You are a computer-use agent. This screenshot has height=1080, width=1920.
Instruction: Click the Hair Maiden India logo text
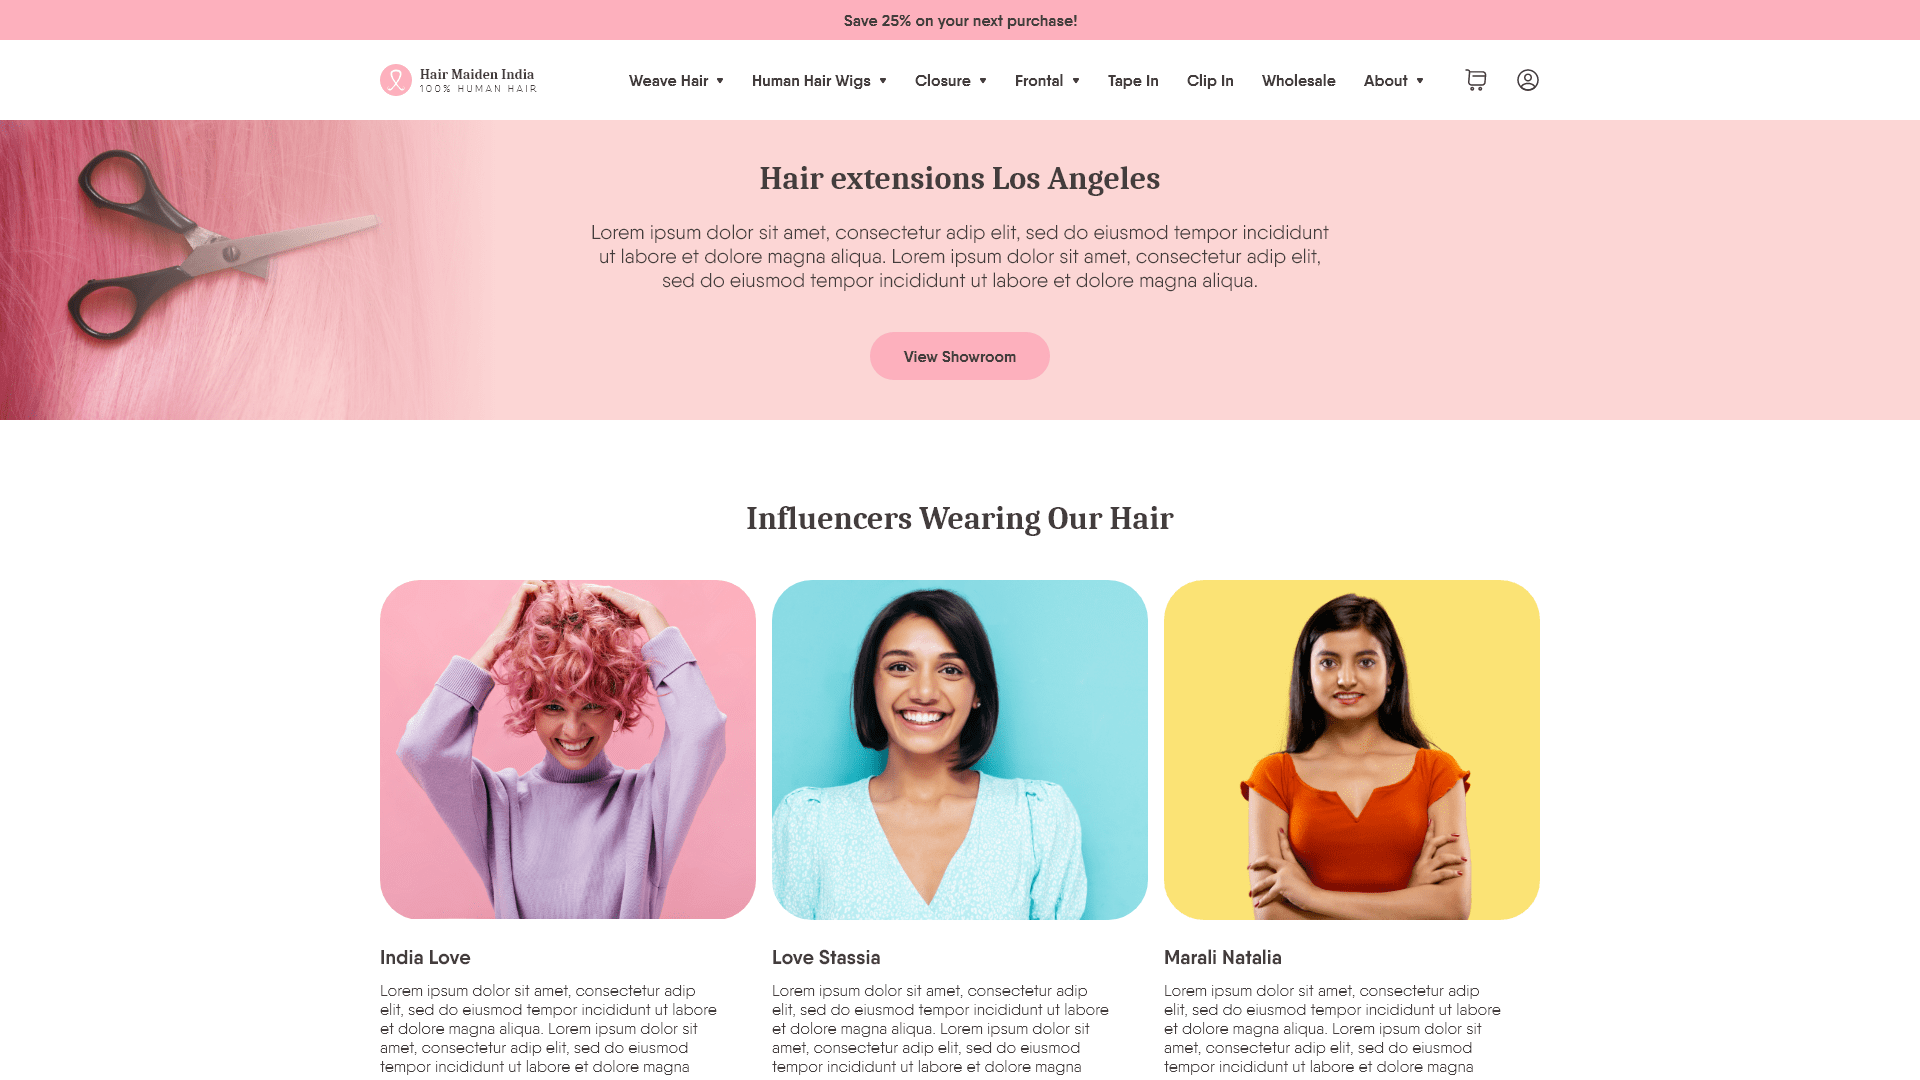[478, 80]
